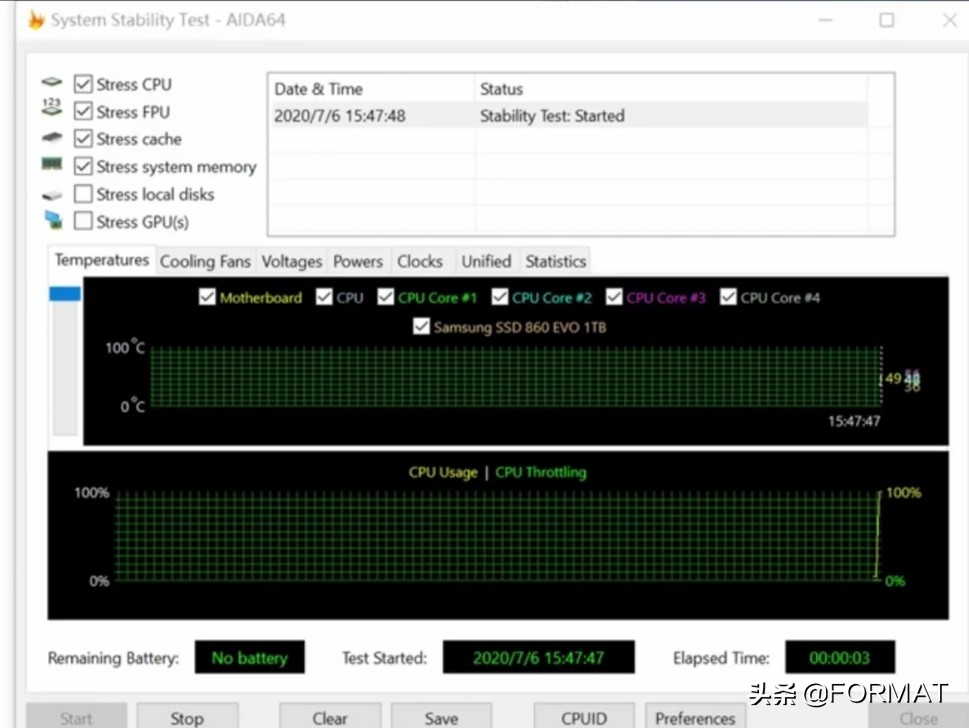The width and height of the screenshot is (969, 728).
Task: Click the RAM module icon beside Stress system memory
Action: click(x=52, y=164)
